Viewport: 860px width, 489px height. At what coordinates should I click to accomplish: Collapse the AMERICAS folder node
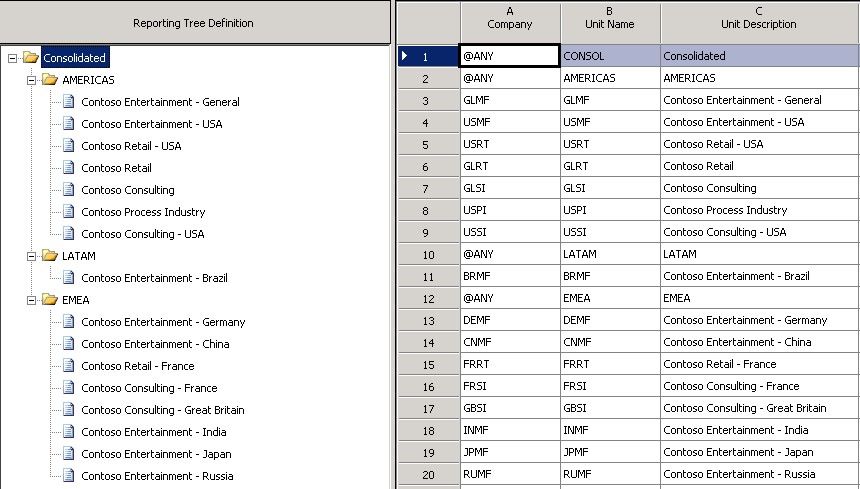click(31, 80)
